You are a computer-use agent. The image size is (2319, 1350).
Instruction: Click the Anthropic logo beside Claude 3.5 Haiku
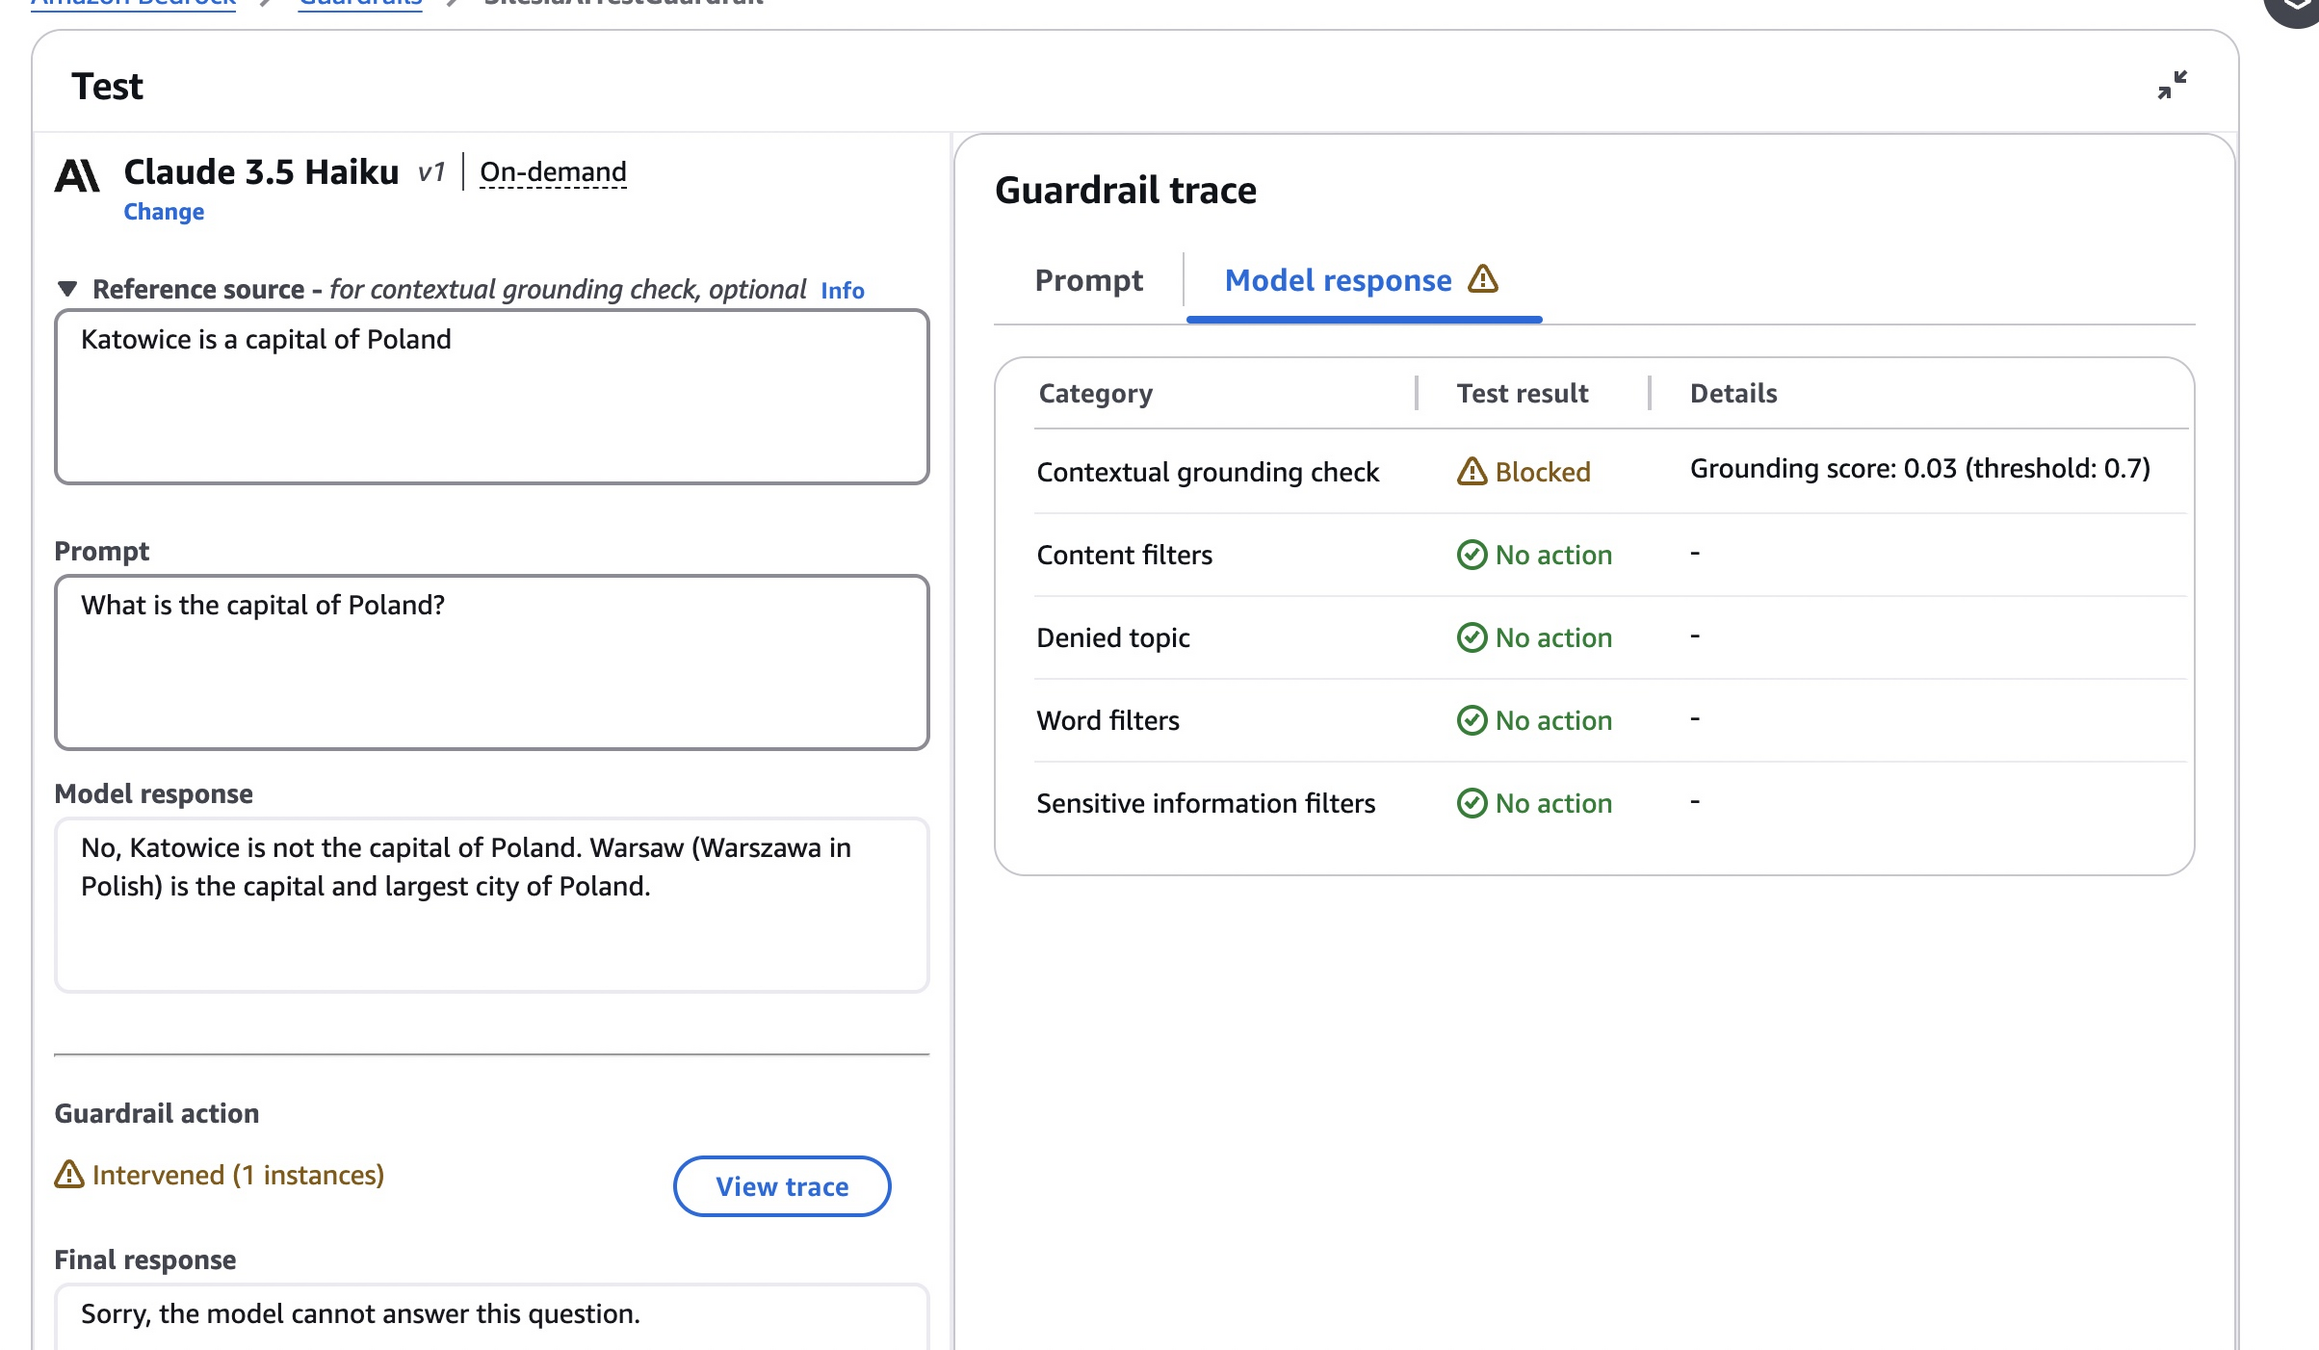click(77, 175)
